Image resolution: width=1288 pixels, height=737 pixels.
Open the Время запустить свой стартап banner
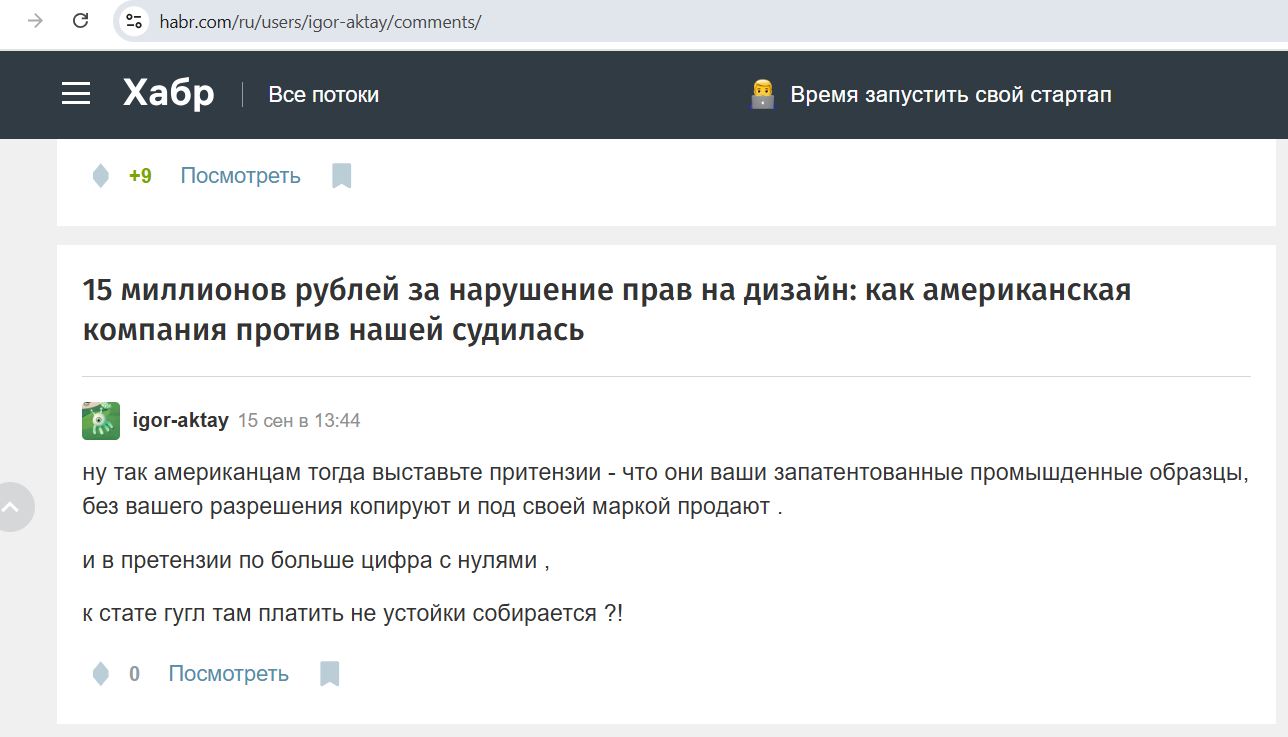pos(950,95)
